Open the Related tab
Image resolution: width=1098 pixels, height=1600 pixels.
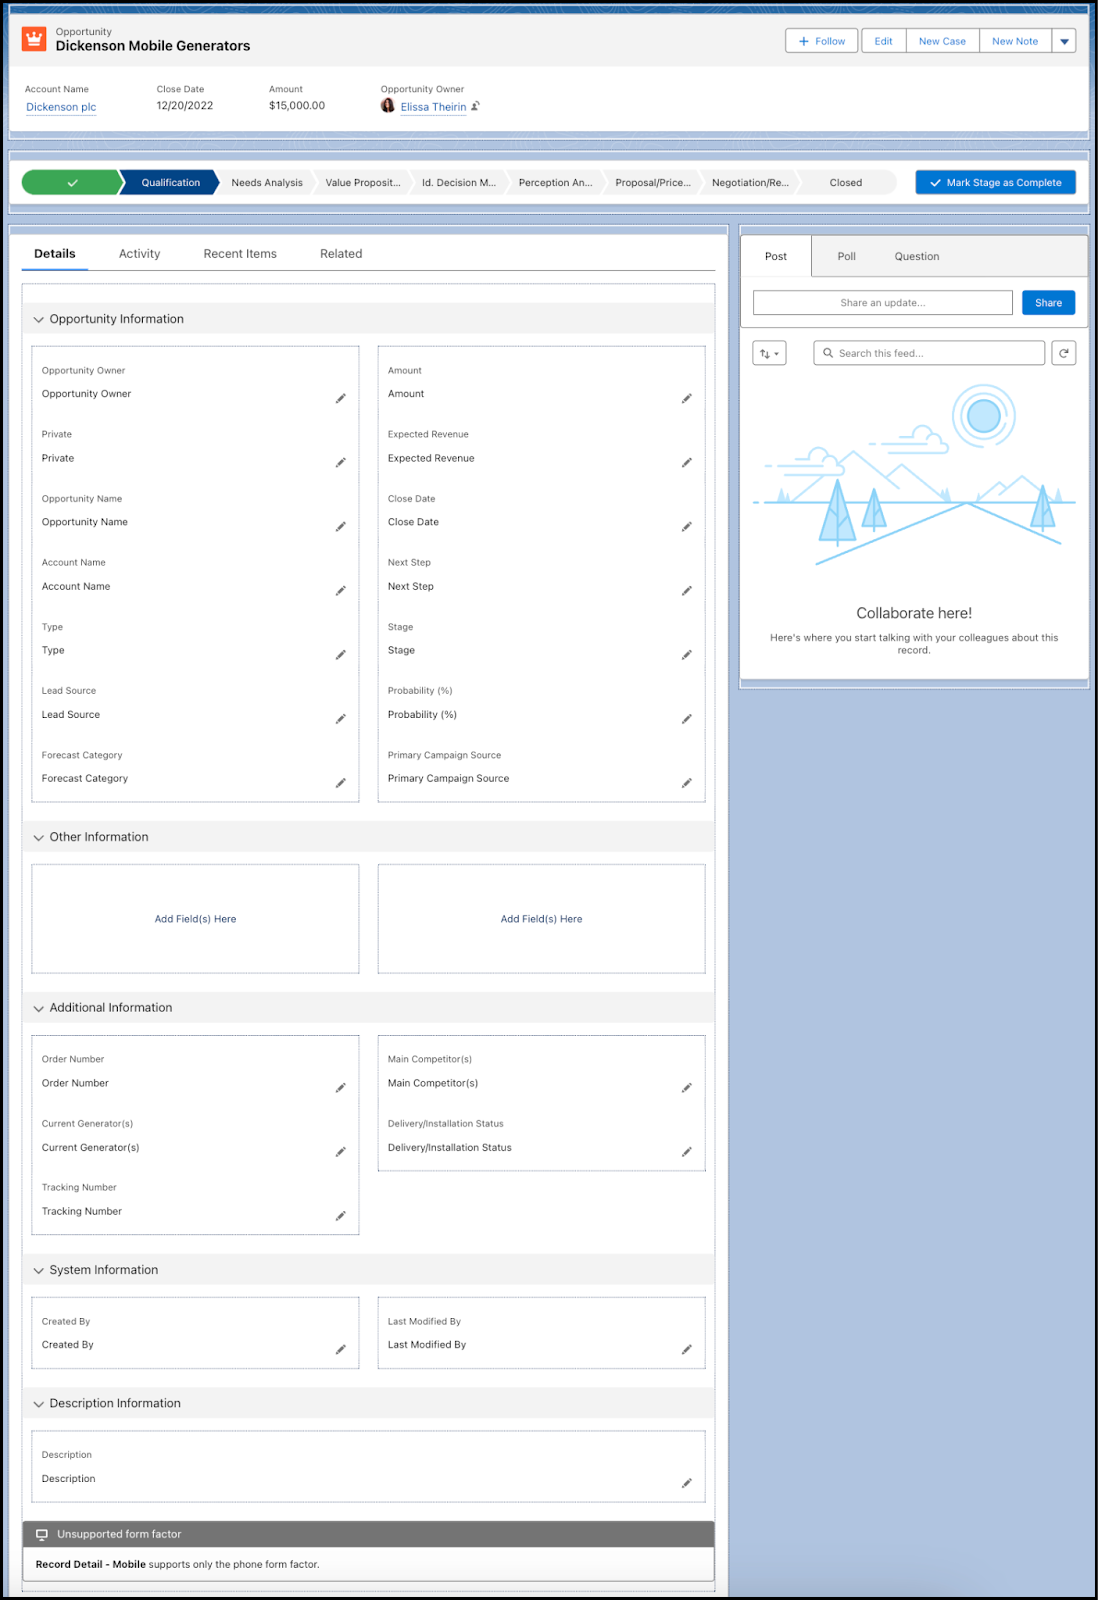(341, 254)
